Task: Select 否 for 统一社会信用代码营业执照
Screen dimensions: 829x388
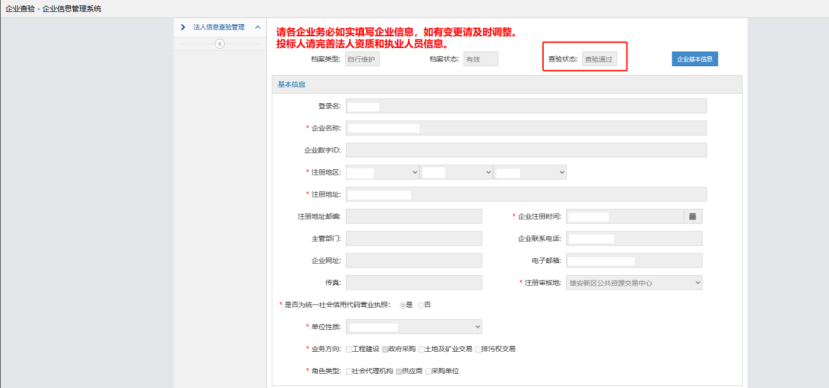Action: coord(421,305)
